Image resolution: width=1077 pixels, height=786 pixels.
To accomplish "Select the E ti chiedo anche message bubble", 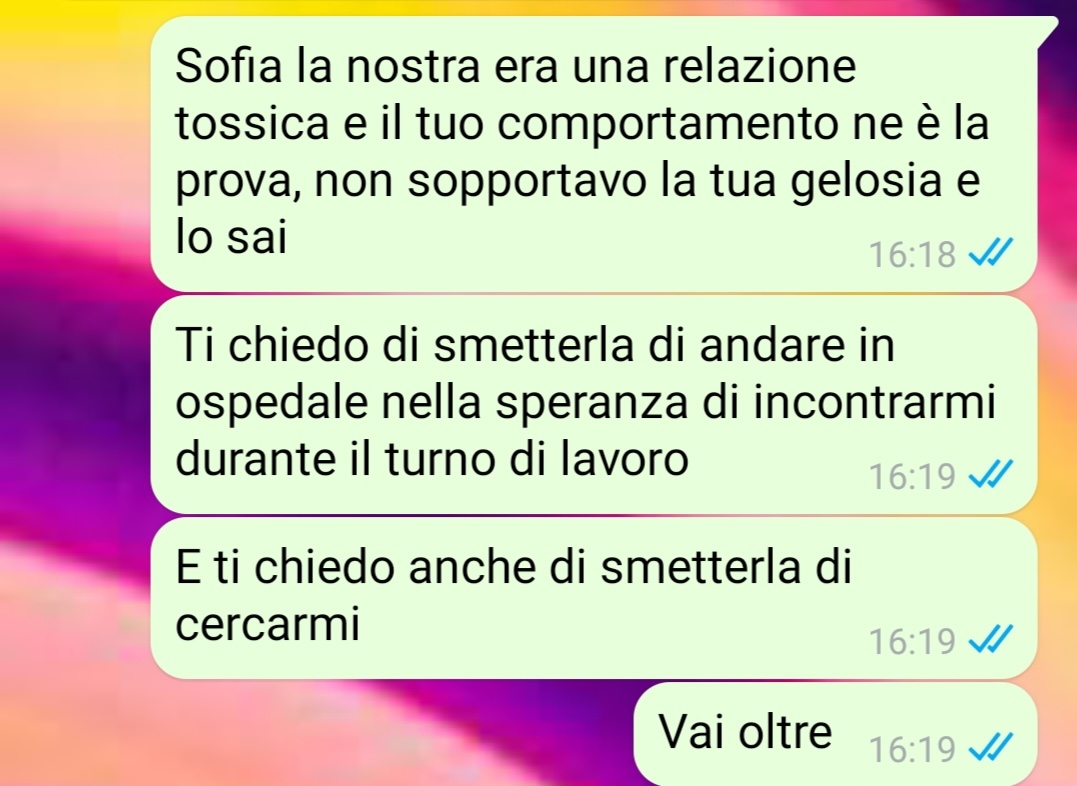I will (593, 598).
